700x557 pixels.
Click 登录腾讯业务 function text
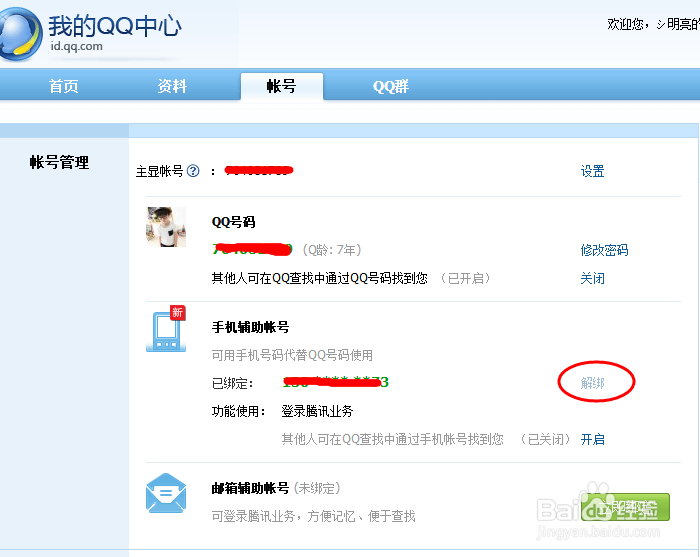click(317, 411)
